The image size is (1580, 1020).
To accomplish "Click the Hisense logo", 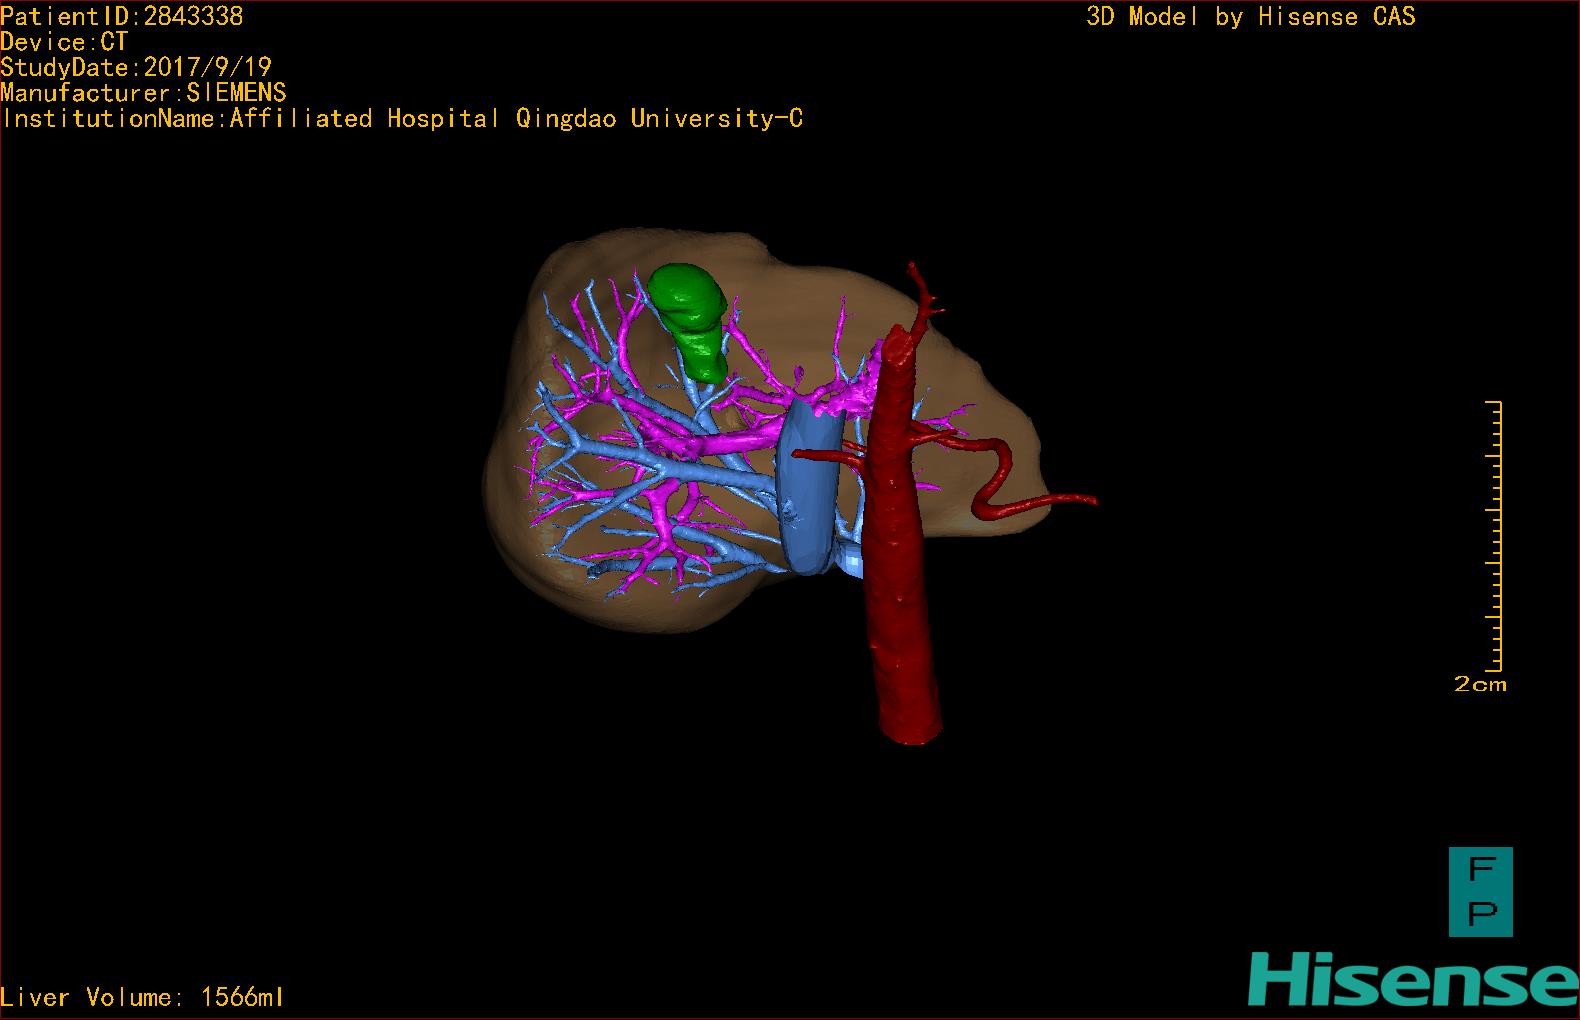I will [1413, 980].
